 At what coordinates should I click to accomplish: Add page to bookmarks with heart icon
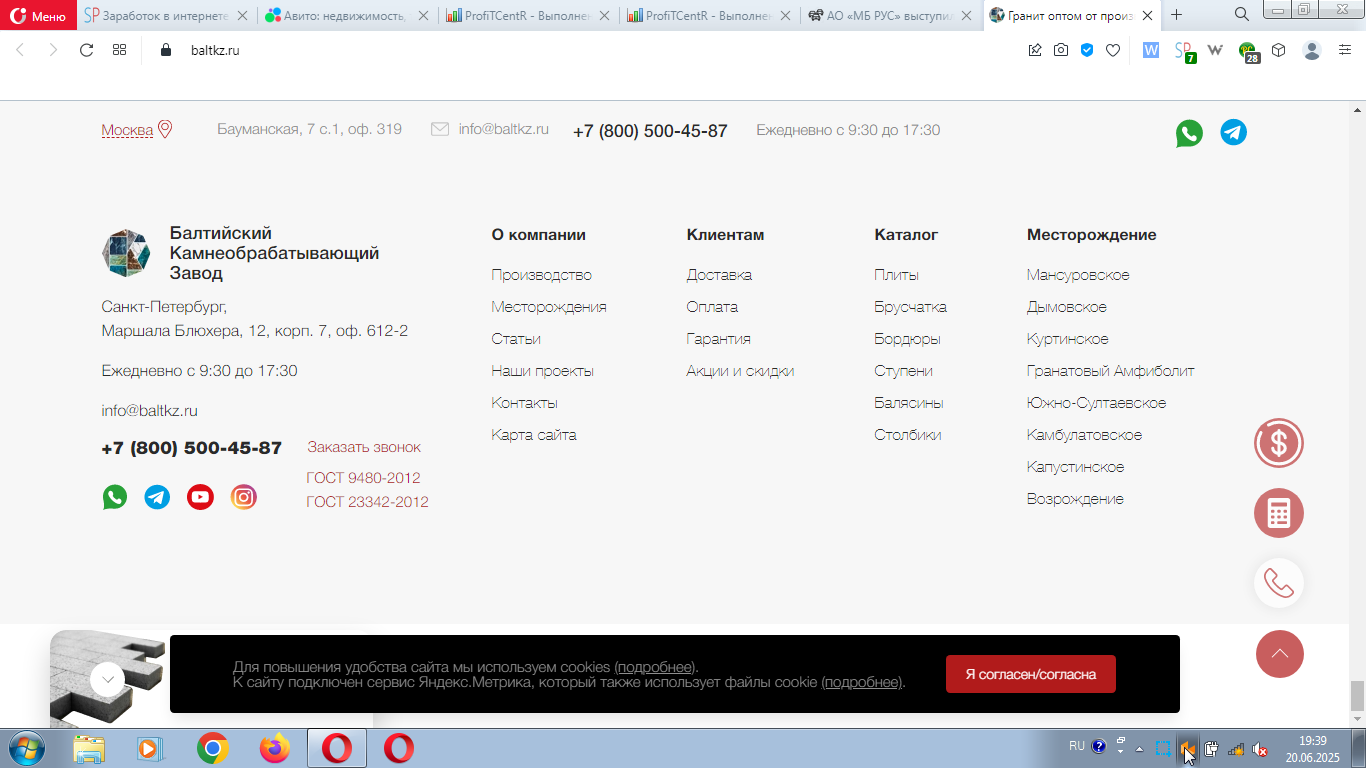tap(1113, 50)
